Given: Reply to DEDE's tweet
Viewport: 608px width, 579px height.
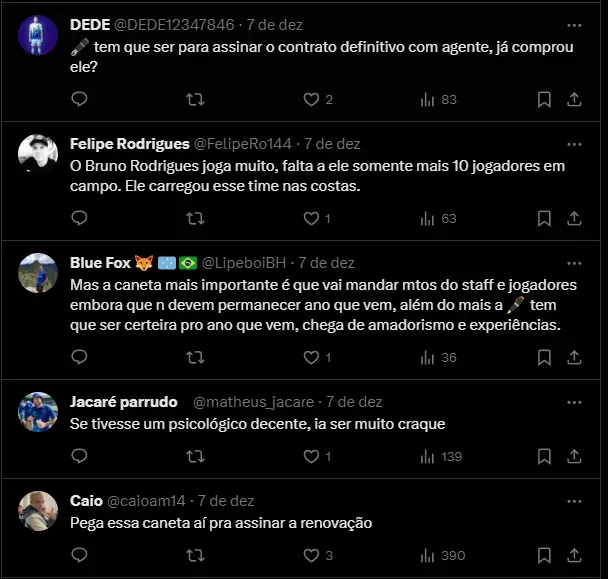Looking at the screenshot, I should point(79,99).
